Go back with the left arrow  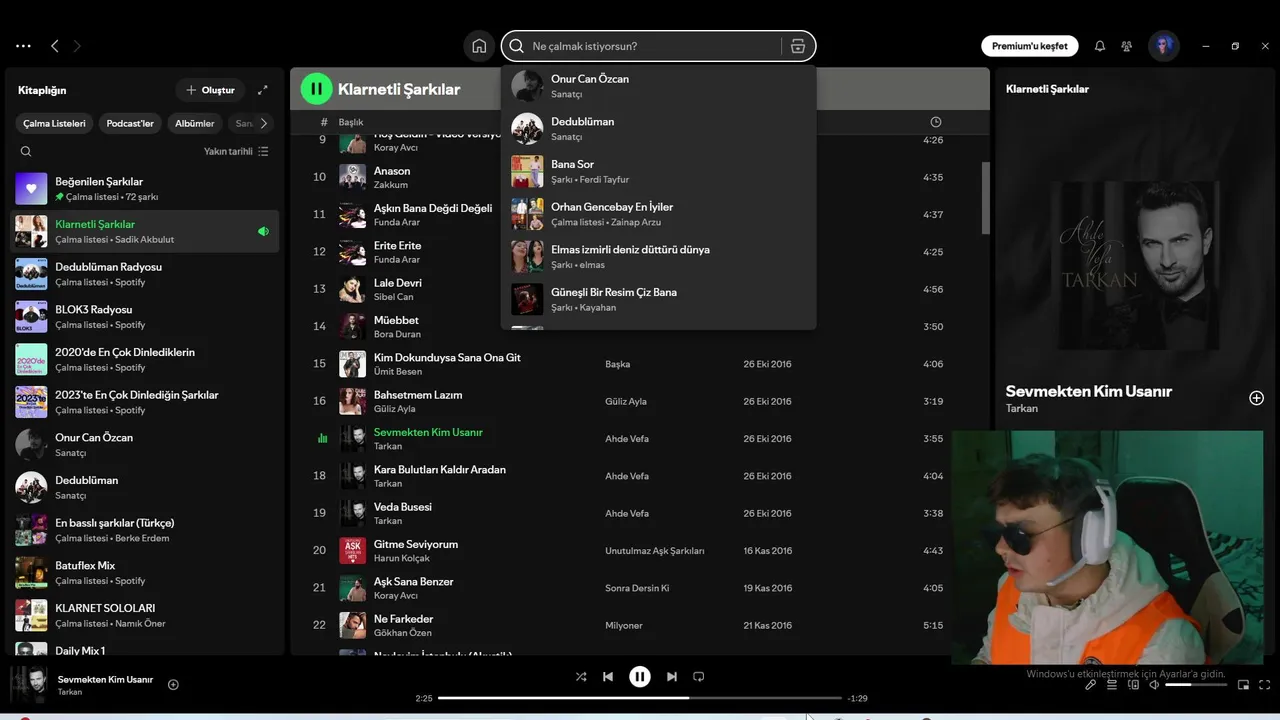click(54, 46)
